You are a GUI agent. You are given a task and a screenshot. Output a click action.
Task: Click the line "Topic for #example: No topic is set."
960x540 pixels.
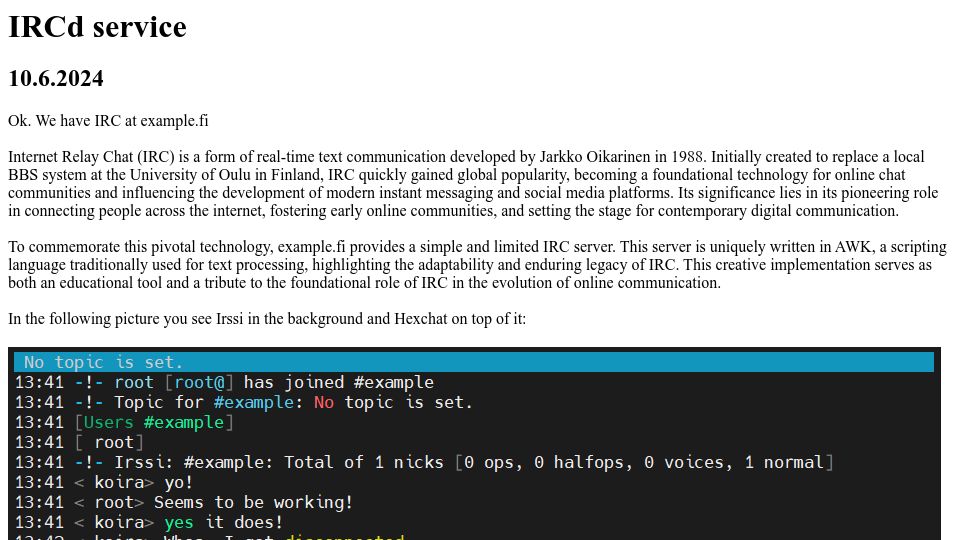pos(244,402)
